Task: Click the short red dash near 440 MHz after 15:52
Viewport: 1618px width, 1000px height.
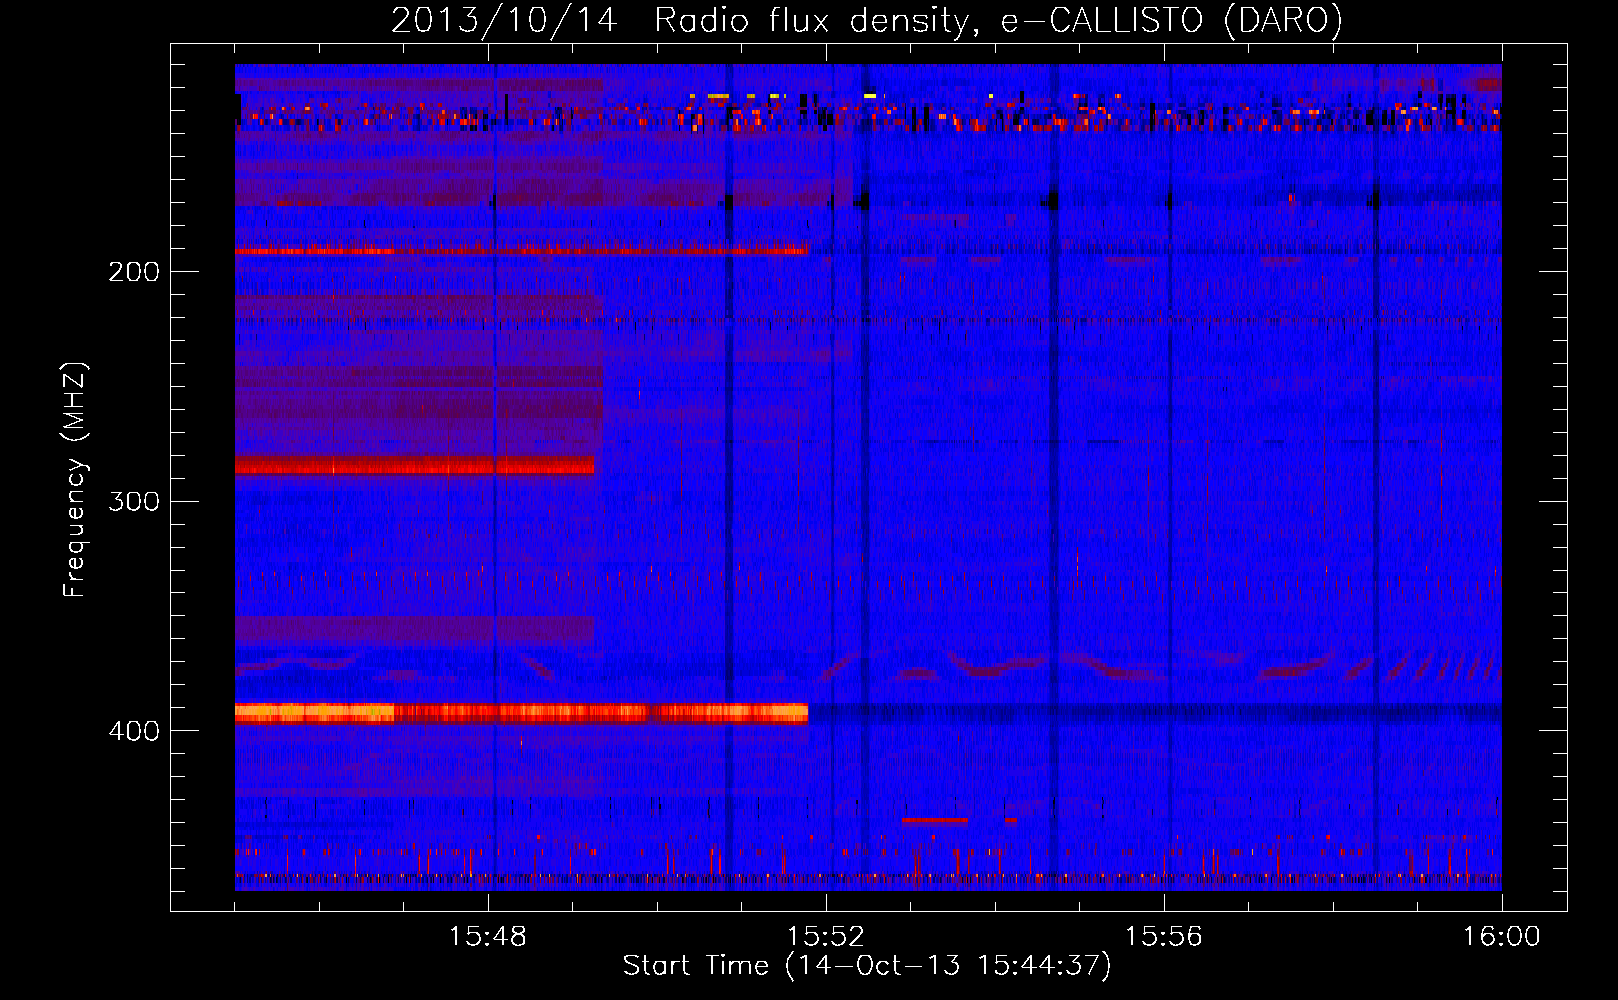Action: click(x=935, y=820)
